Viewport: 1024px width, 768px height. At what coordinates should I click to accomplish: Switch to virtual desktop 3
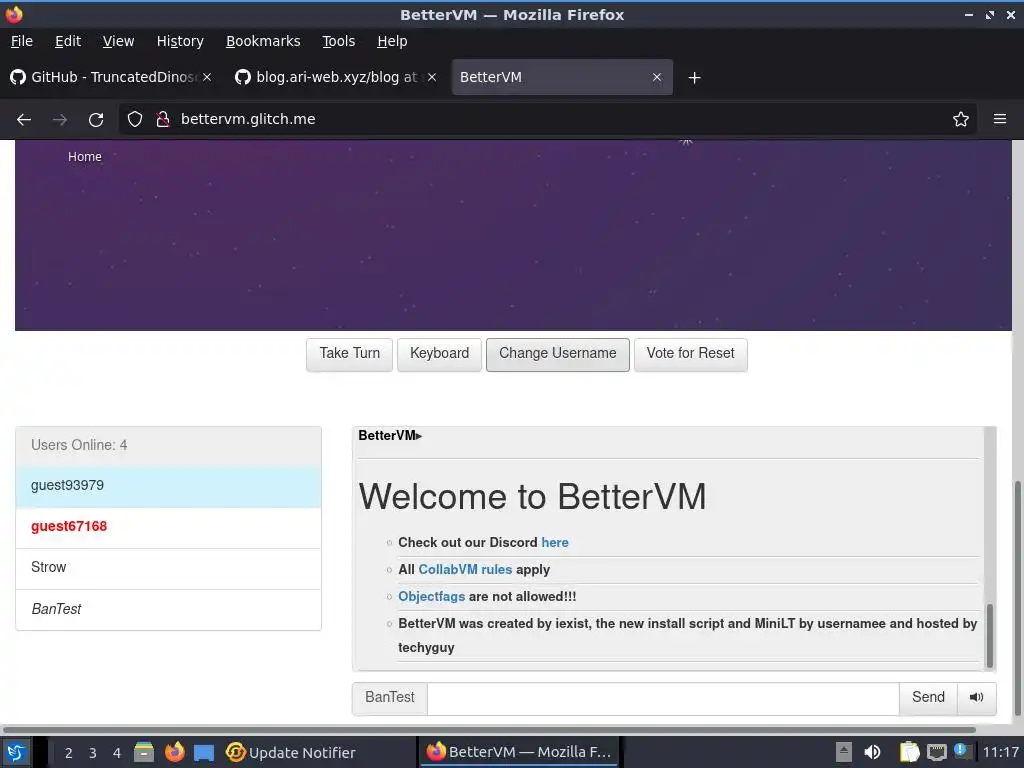(x=93, y=753)
